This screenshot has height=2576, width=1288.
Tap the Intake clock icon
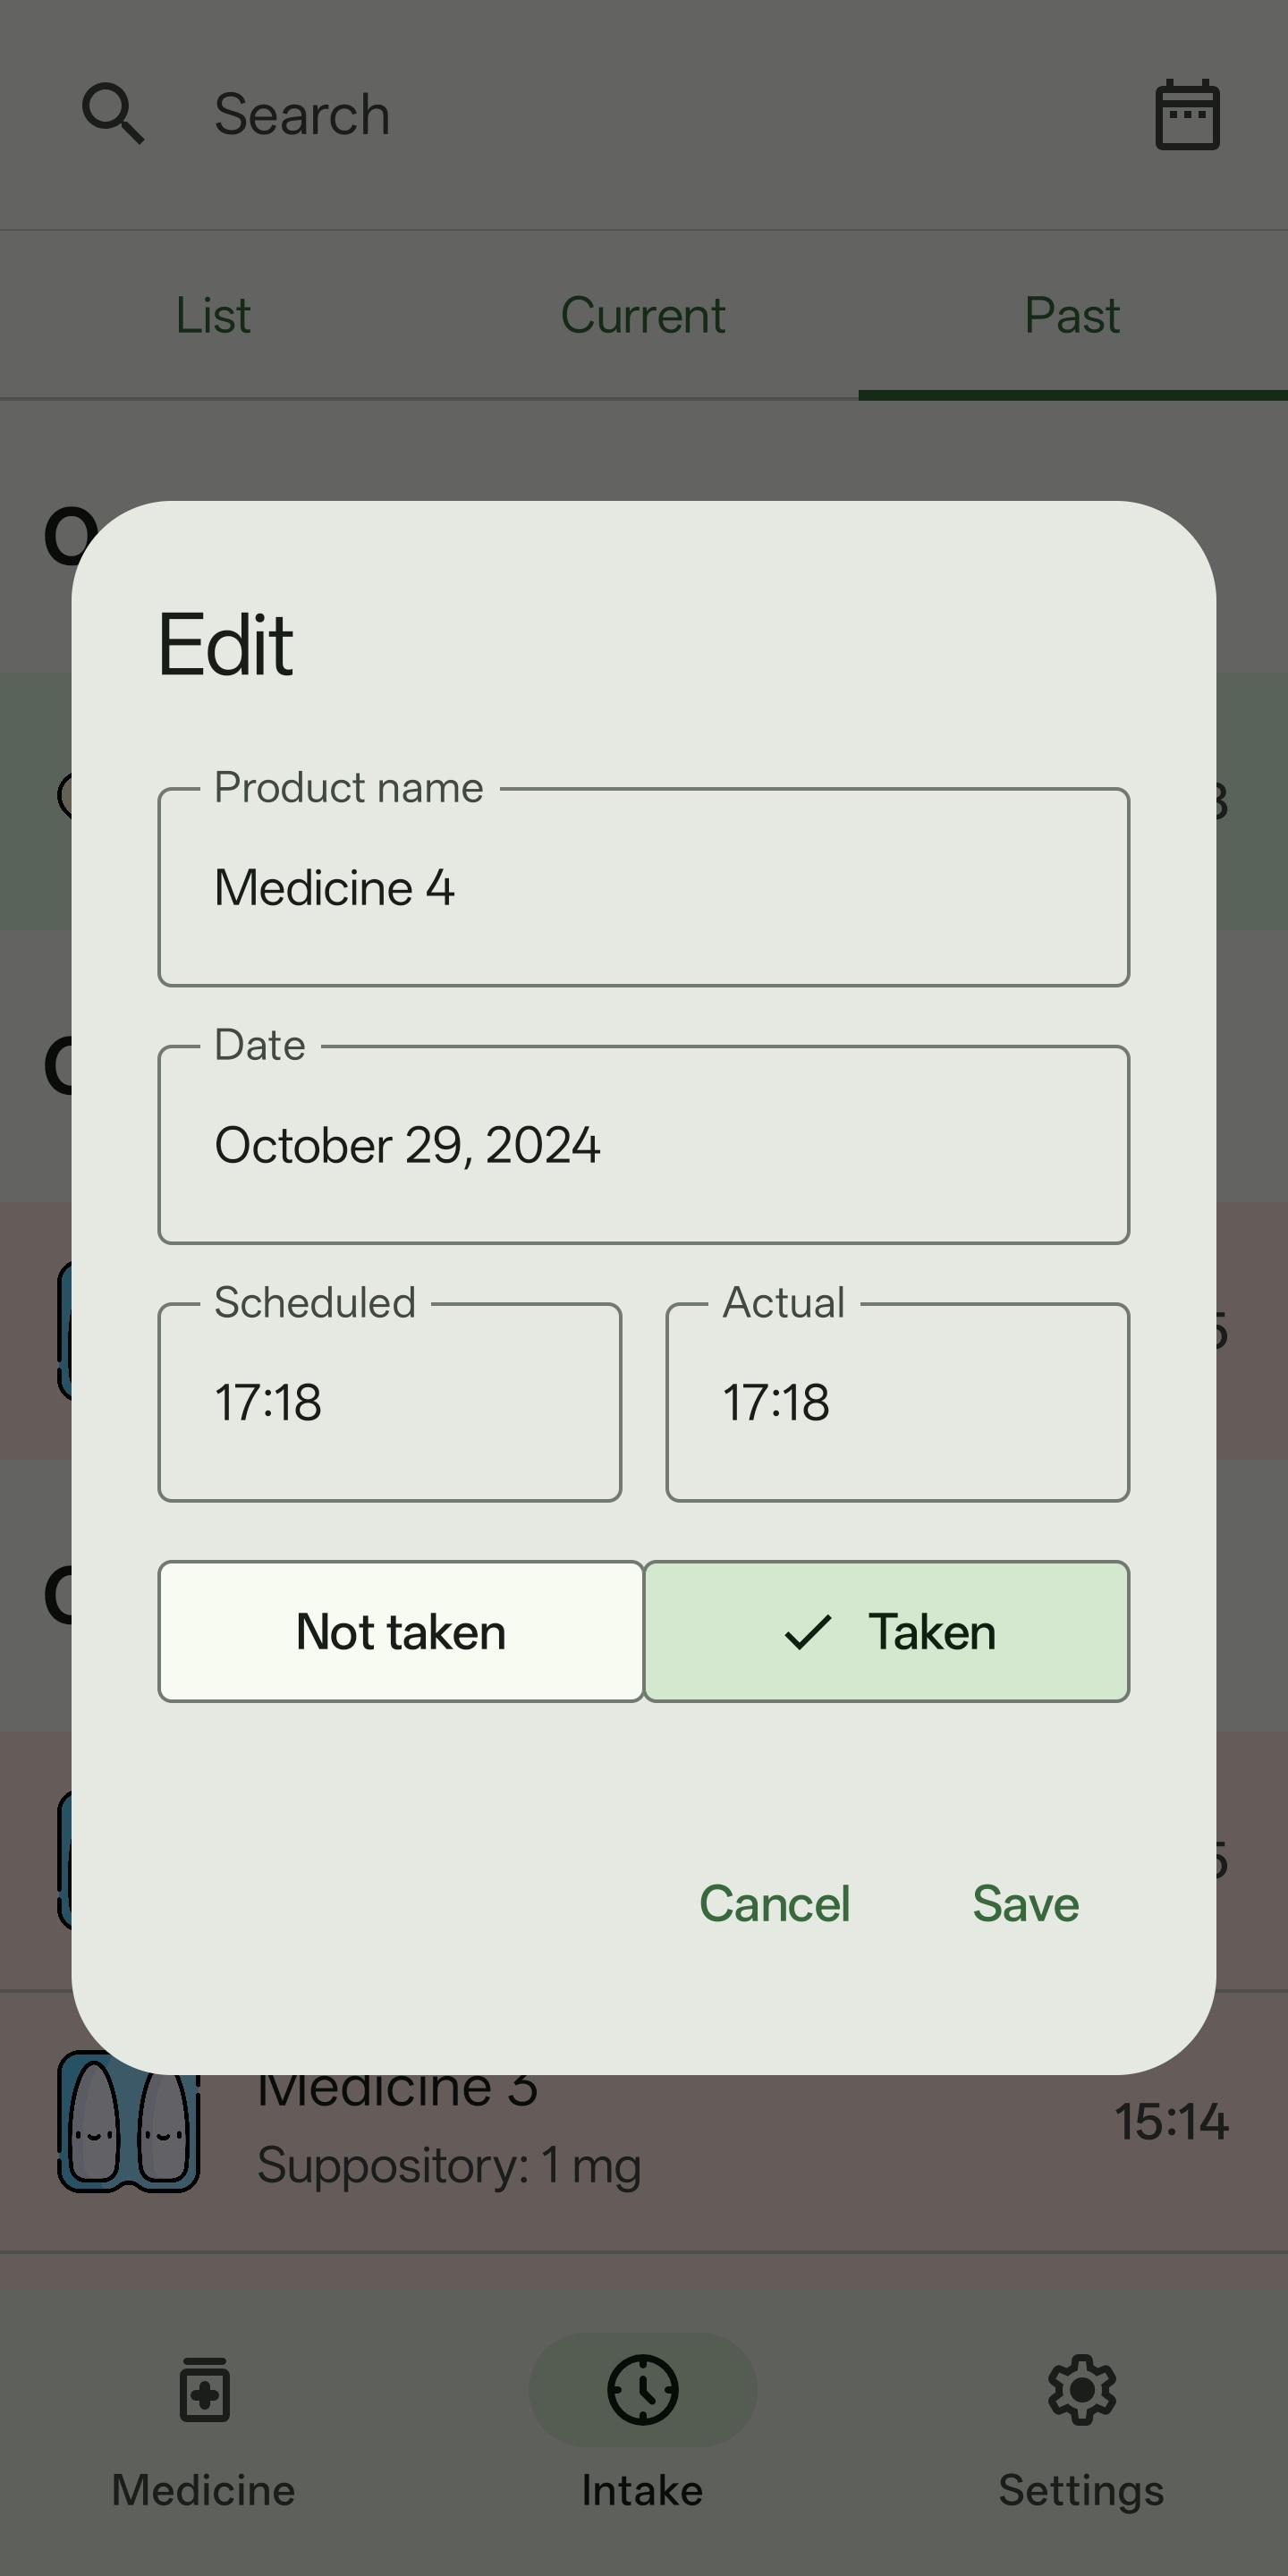tap(642, 2390)
